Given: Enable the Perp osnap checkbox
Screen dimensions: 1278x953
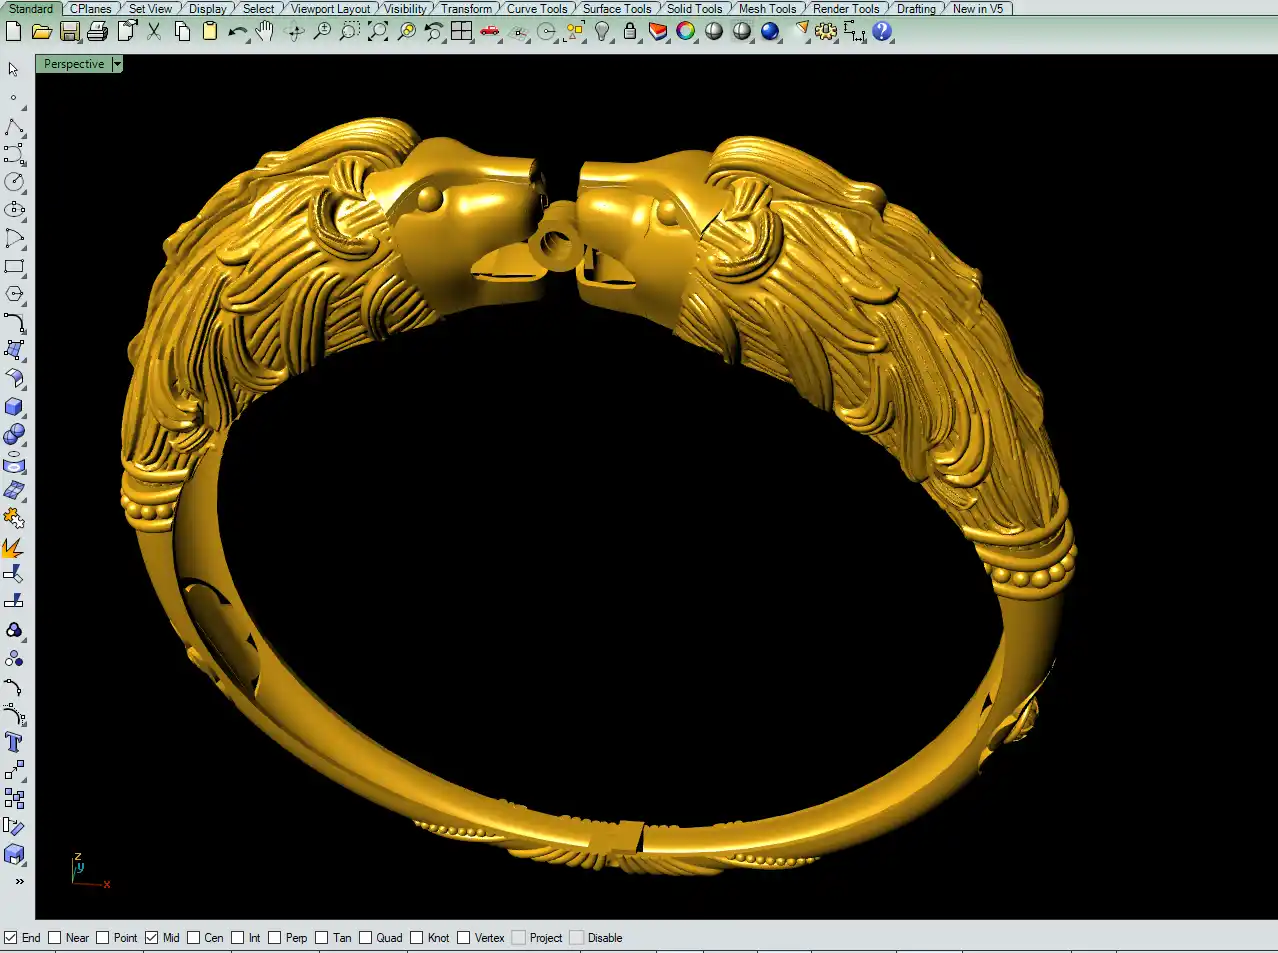Looking at the screenshot, I should click(275, 938).
